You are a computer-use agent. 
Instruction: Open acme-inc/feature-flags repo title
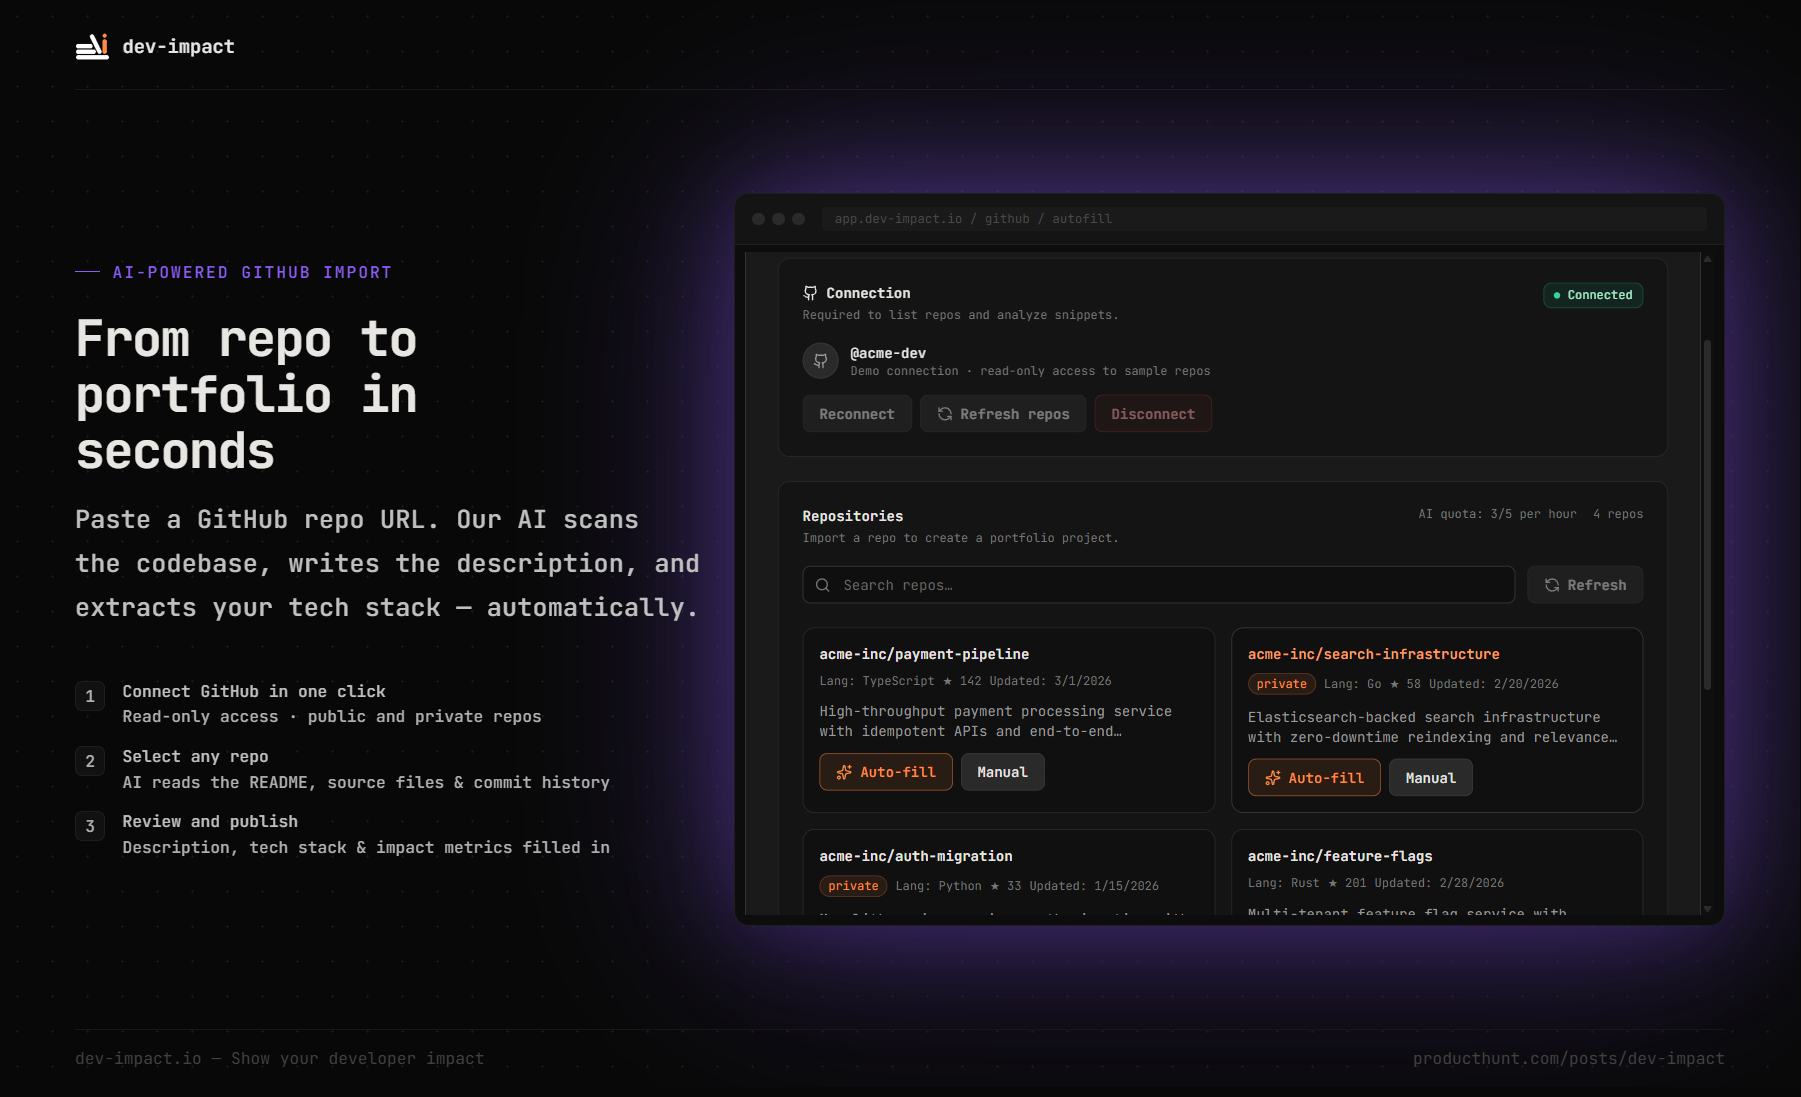[x=1340, y=856]
